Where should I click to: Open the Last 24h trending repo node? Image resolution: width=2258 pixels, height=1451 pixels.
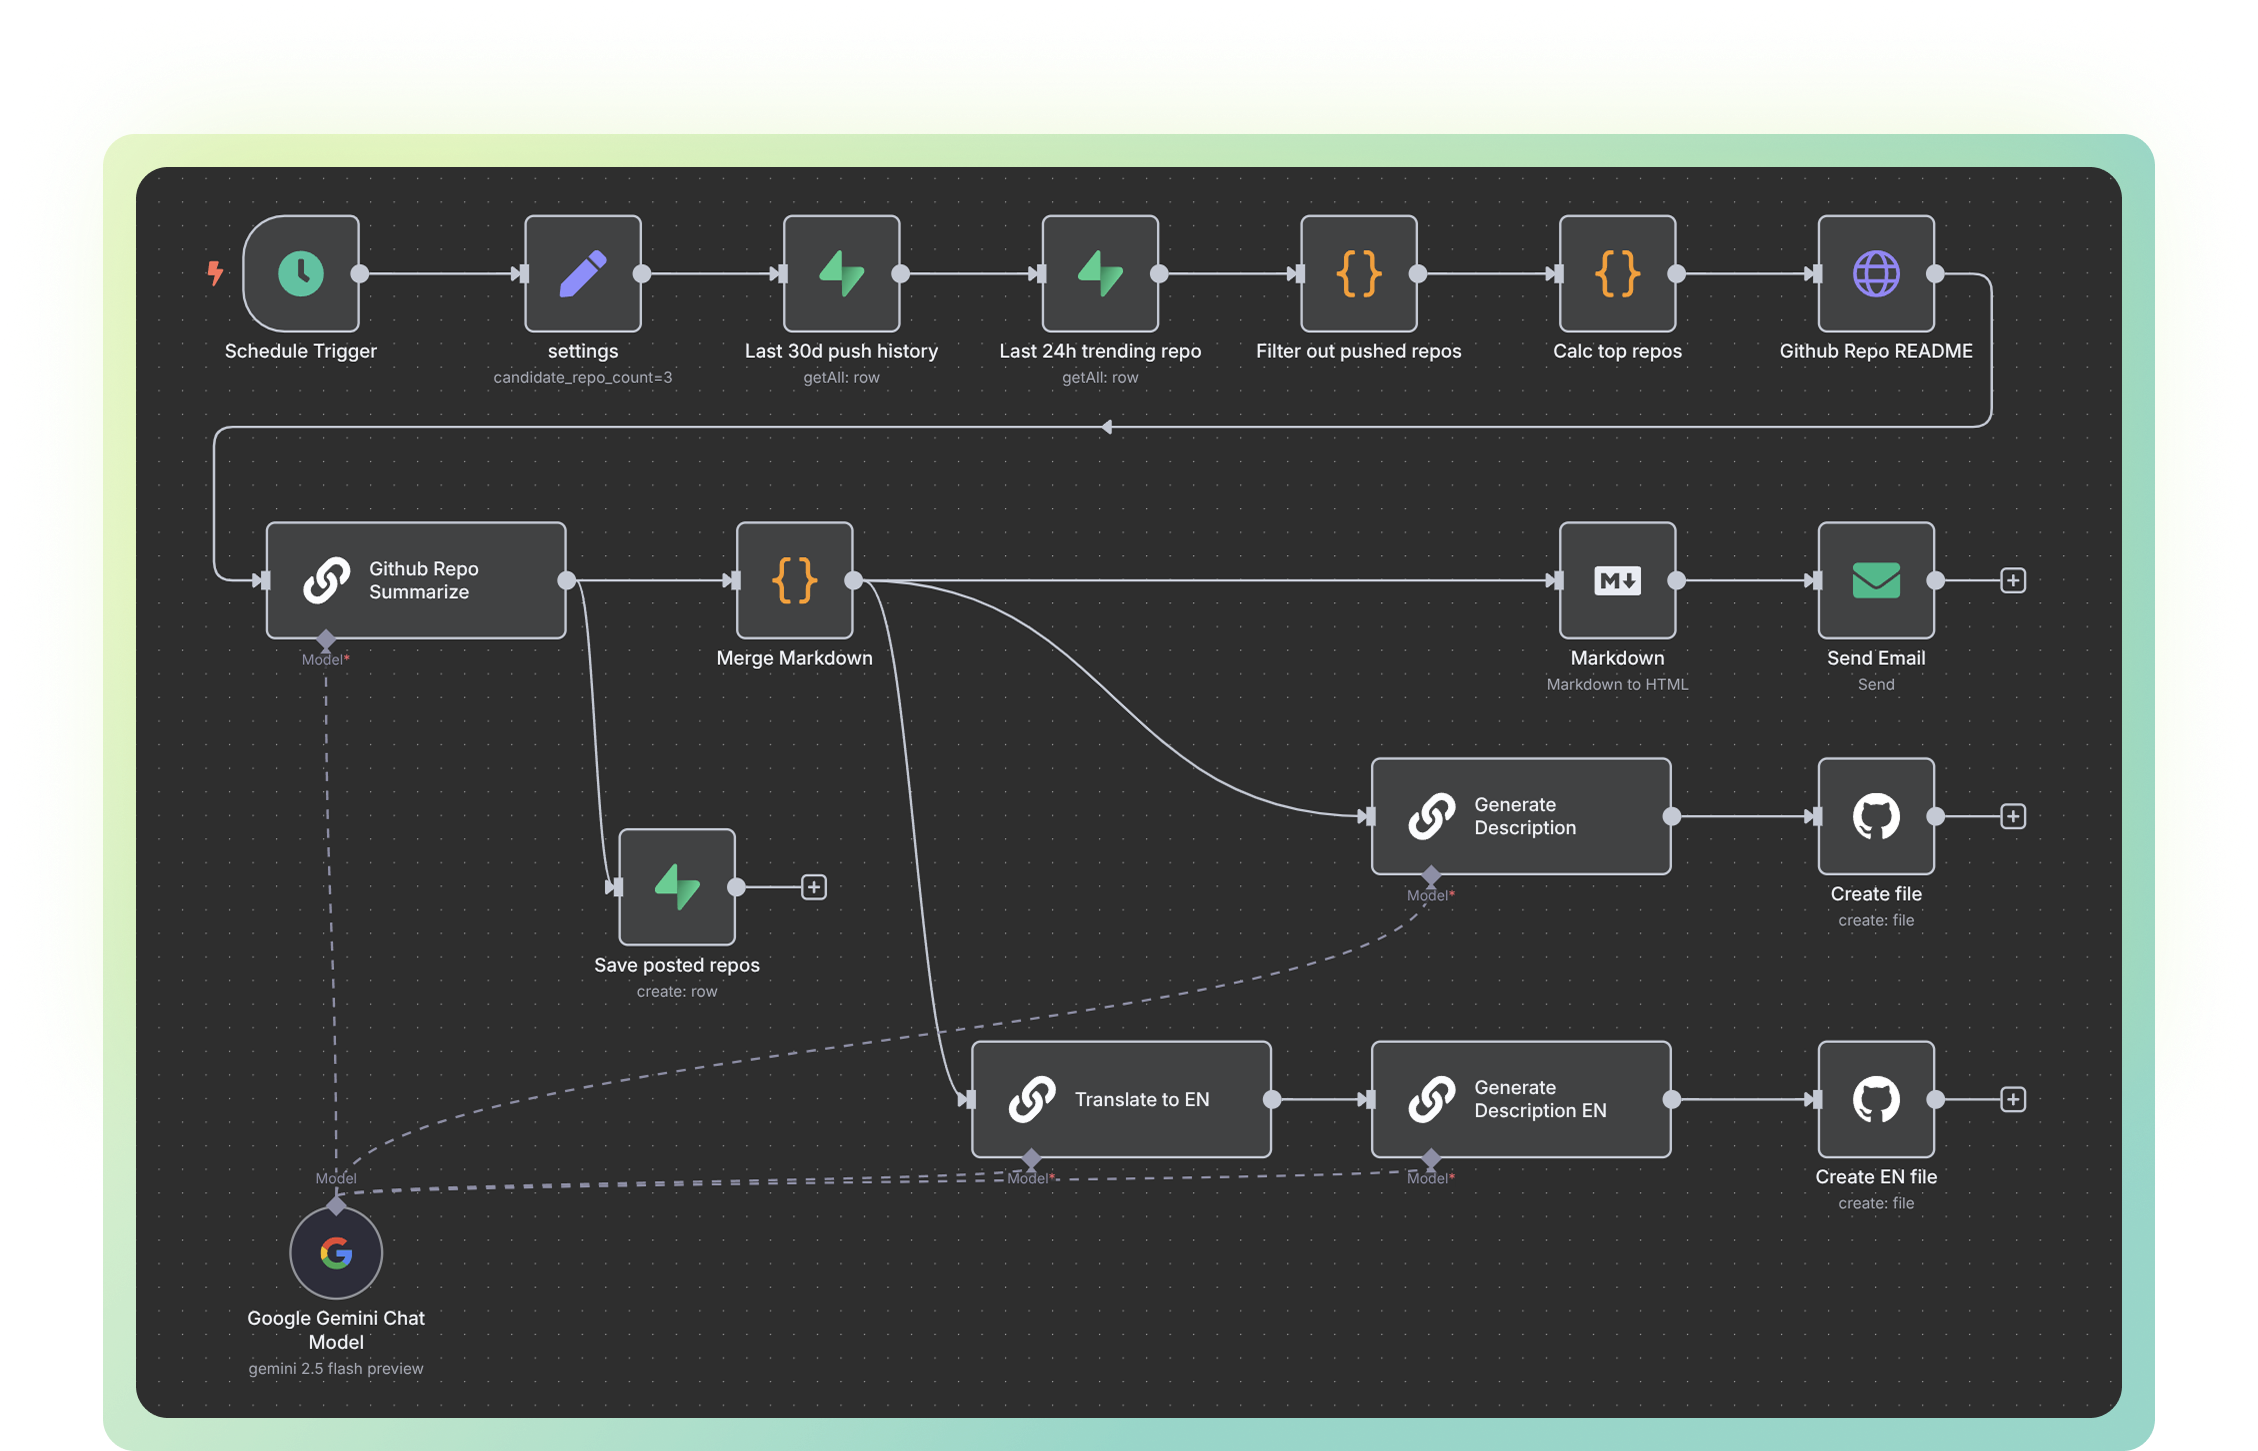point(1100,273)
